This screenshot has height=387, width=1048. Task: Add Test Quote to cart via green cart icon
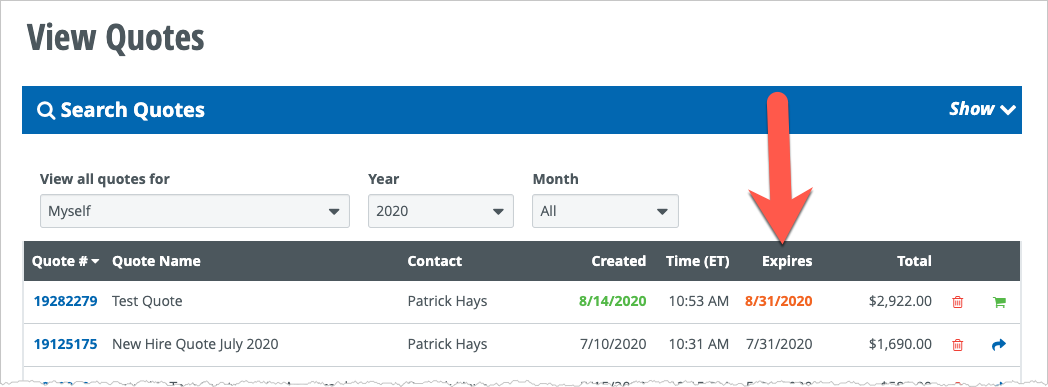point(999,302)
